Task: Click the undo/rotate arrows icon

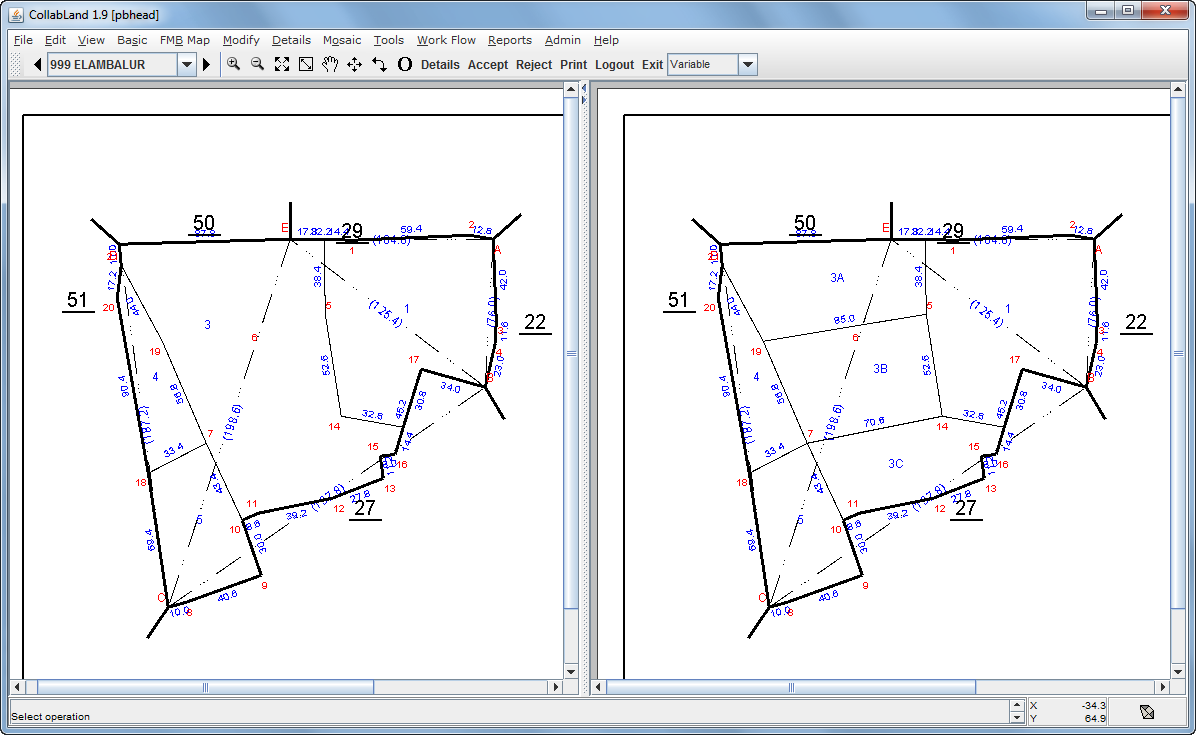Action: click(x=379, y=64)
